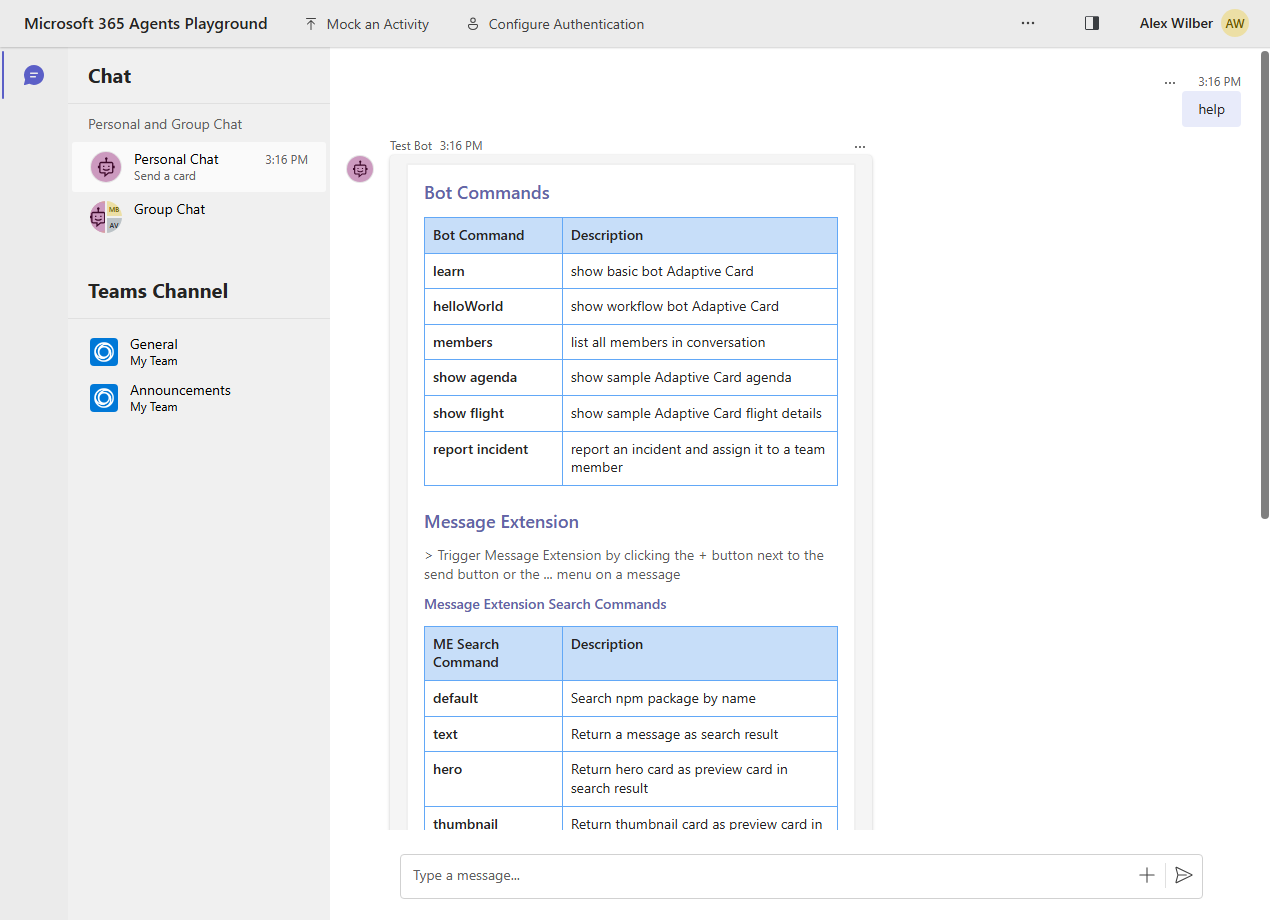Screen dimensions: 1270x920
Task: Open the options menu above the help message
Action: click(1170, 82)
